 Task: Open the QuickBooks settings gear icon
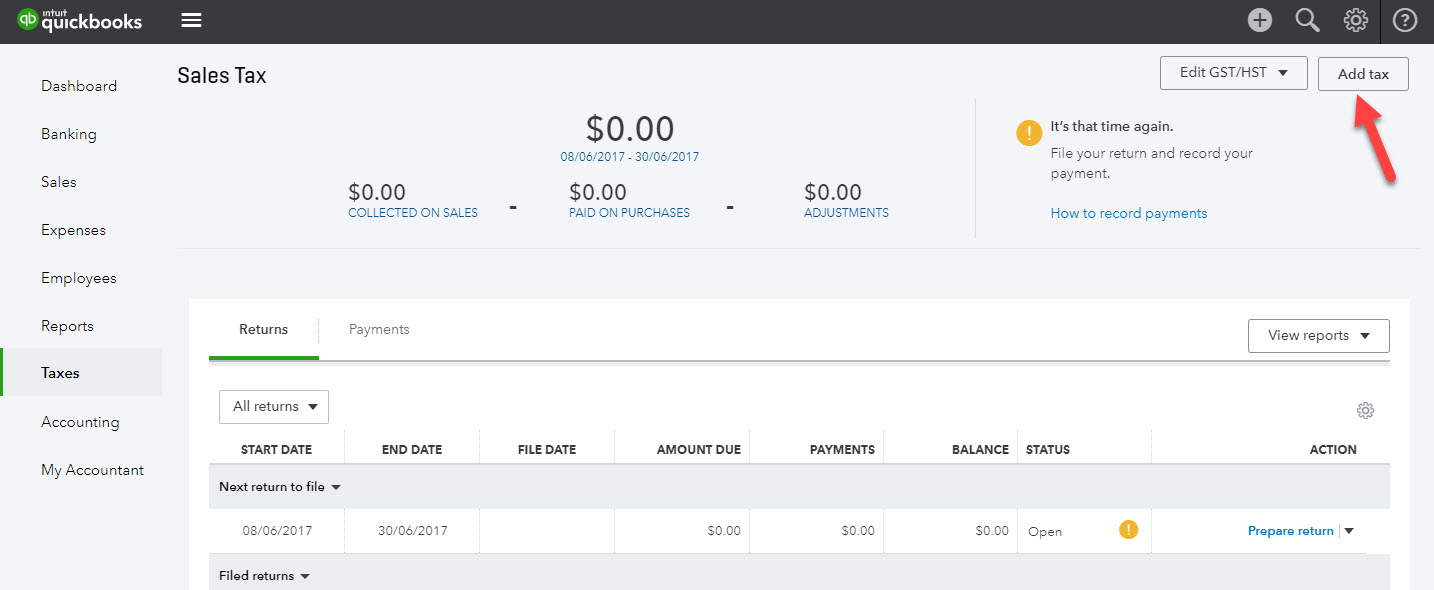[1355, 19]
